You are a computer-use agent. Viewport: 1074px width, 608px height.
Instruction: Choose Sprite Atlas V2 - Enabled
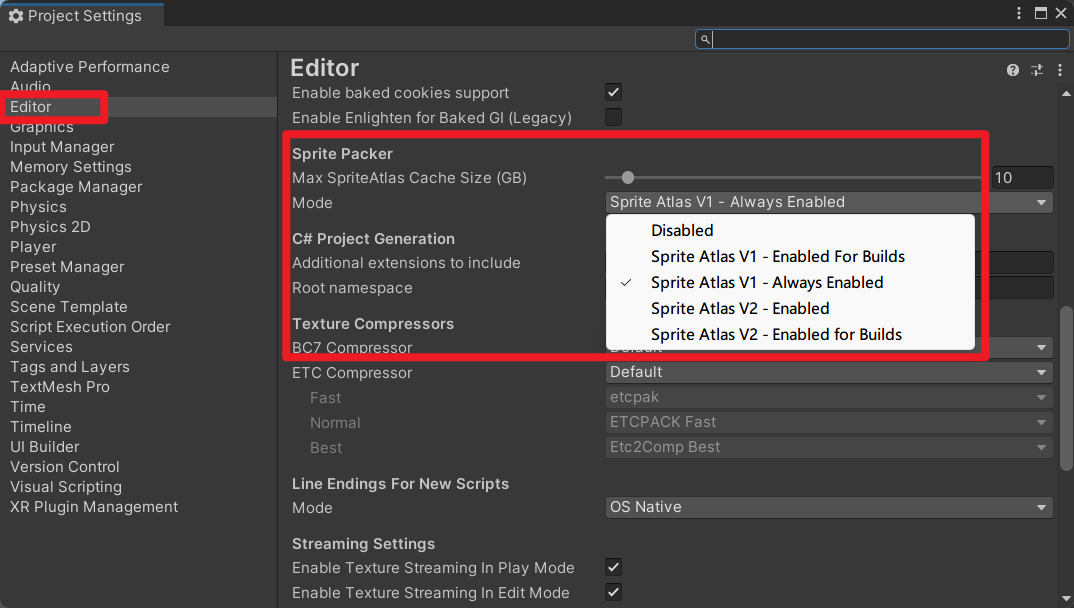[790, 308]
